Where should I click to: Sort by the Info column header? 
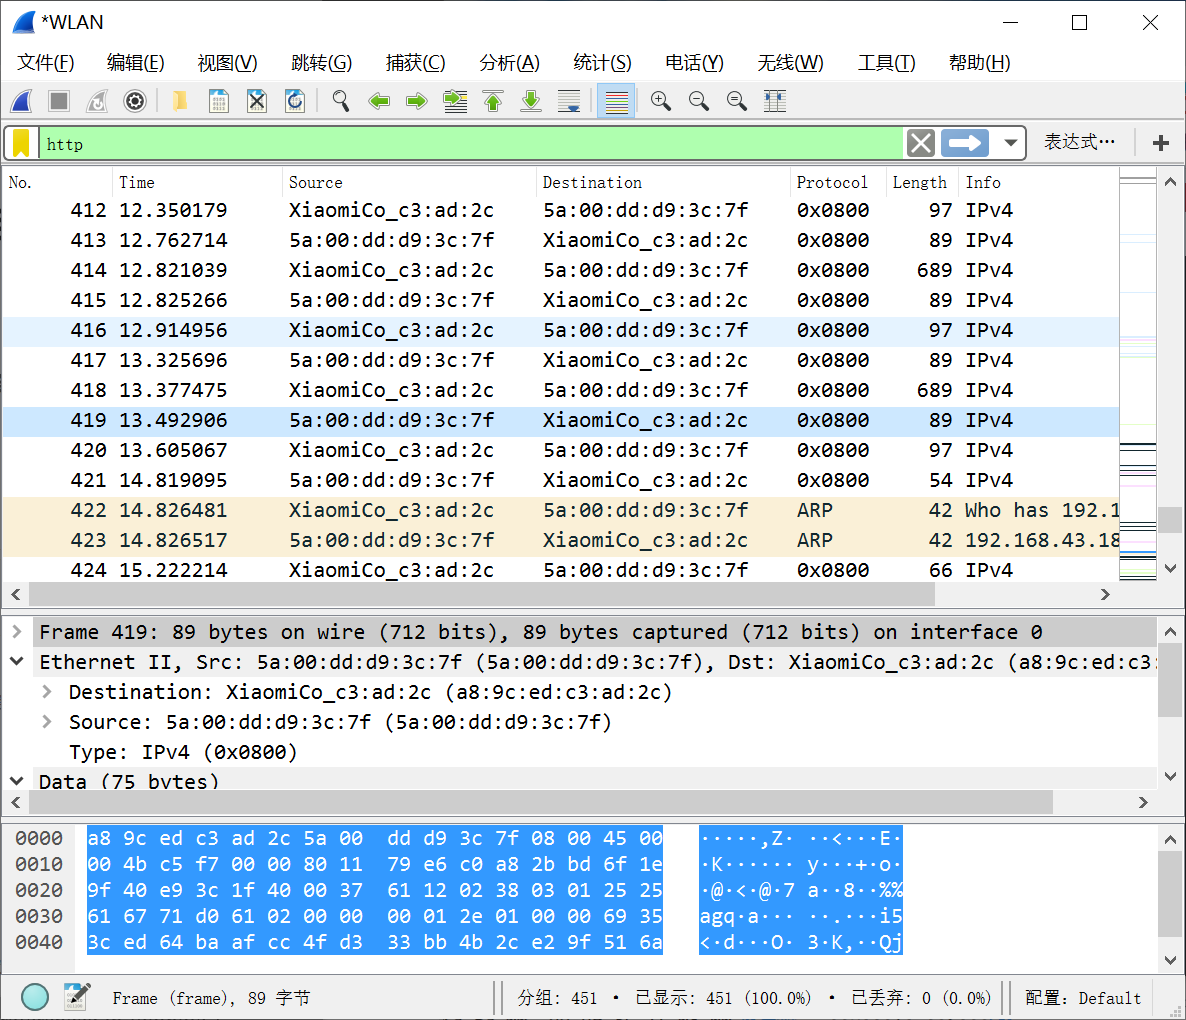1039,182
